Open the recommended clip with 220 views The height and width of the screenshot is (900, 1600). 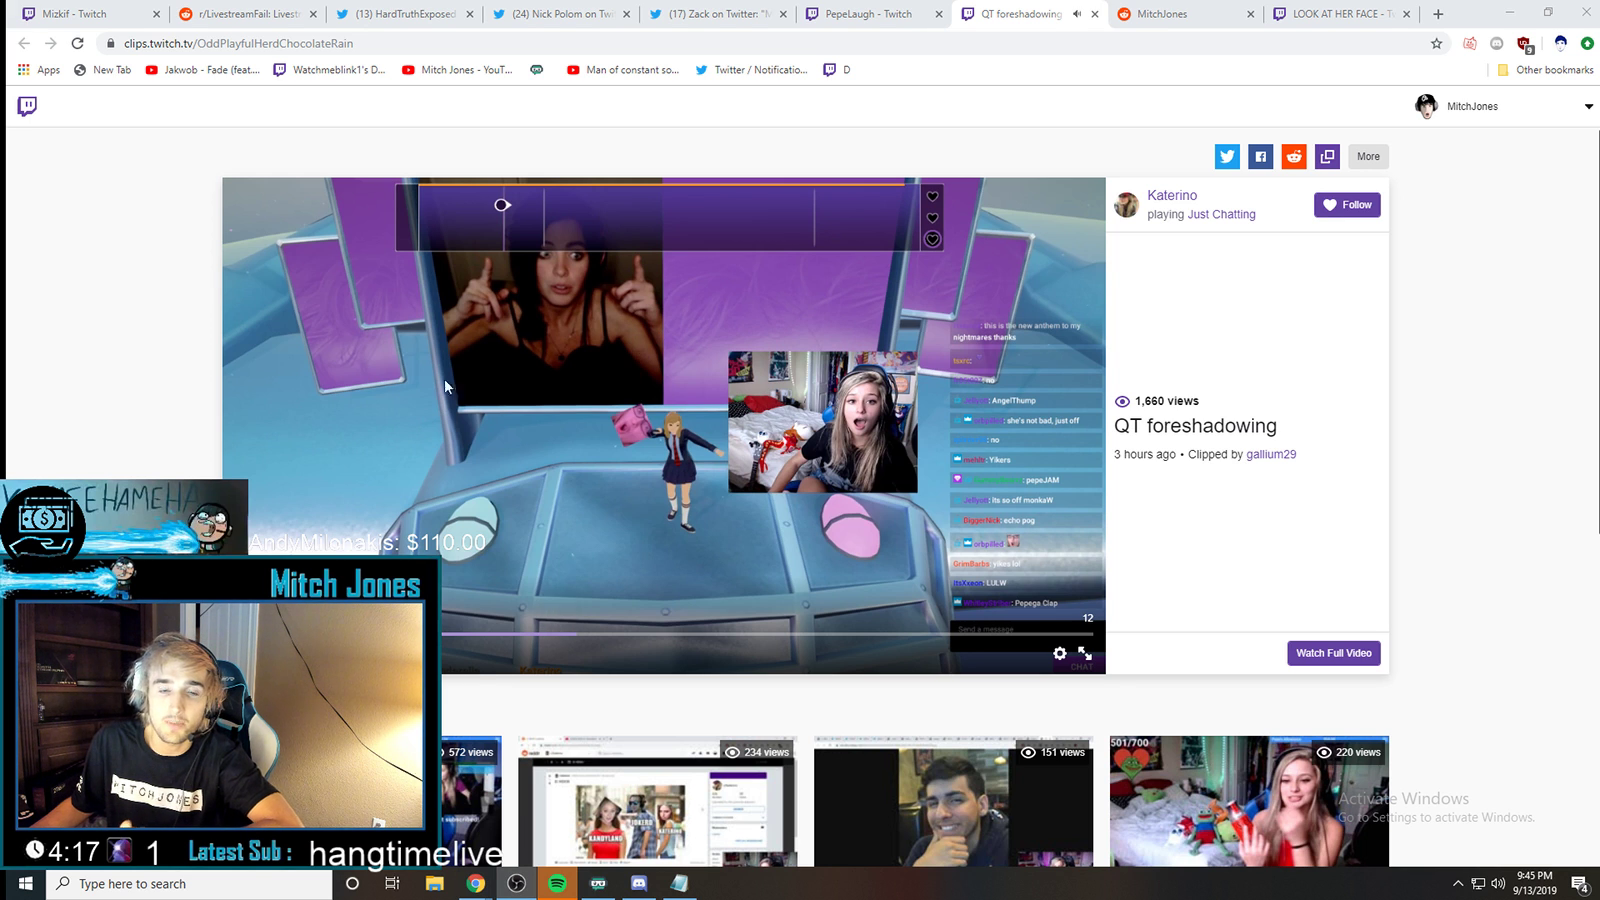click(1249, 802)
